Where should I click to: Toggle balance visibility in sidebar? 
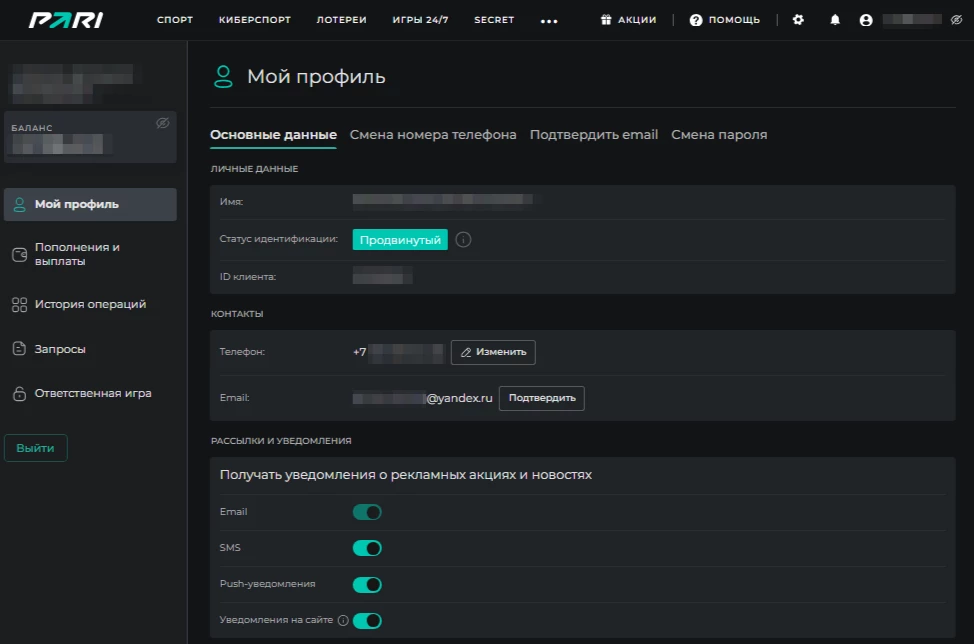163,123
